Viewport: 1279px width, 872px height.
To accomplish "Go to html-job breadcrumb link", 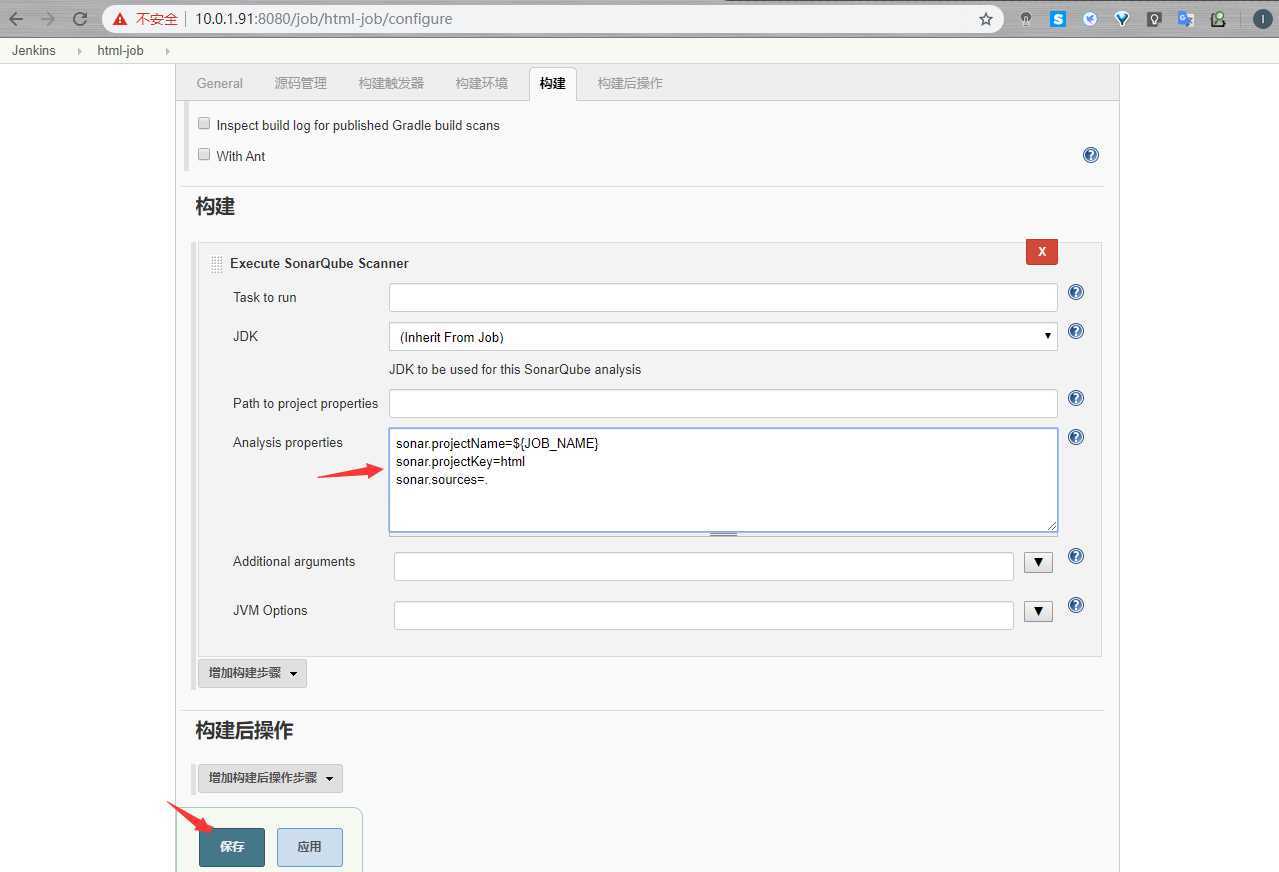I will [x=120, y=51].
